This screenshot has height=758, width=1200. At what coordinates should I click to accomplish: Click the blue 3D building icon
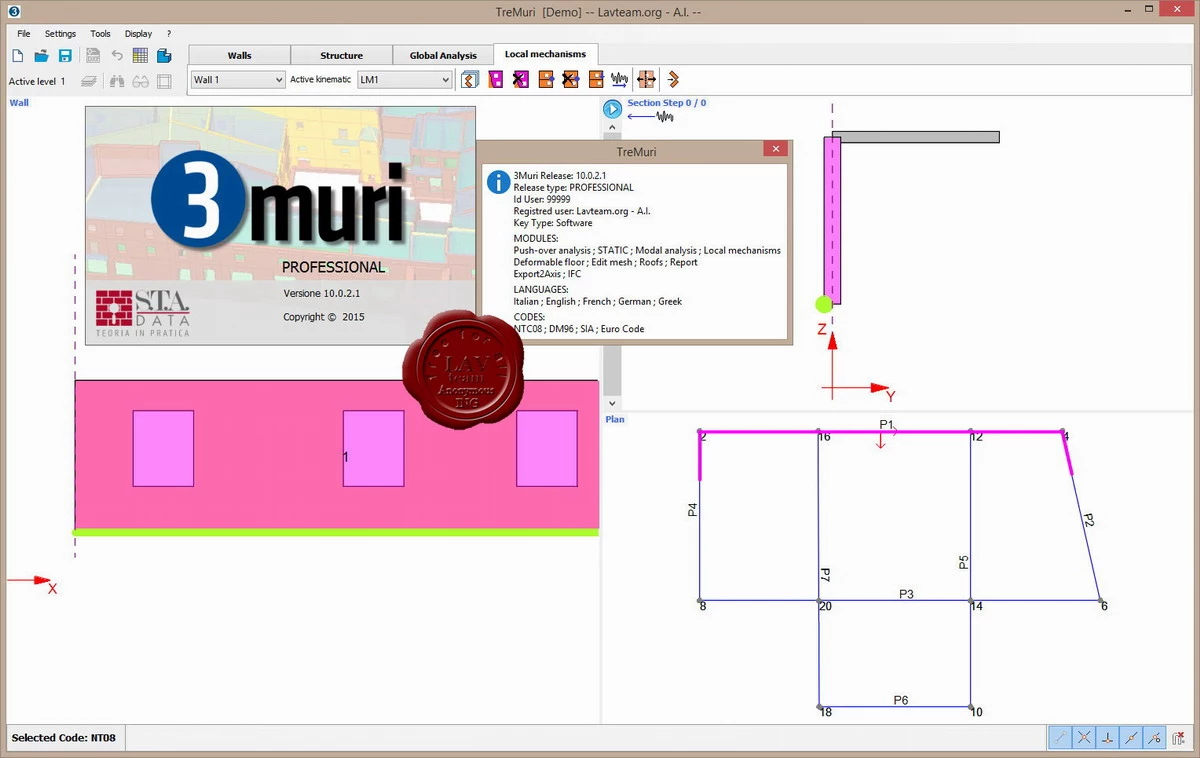tap(164, 56)
